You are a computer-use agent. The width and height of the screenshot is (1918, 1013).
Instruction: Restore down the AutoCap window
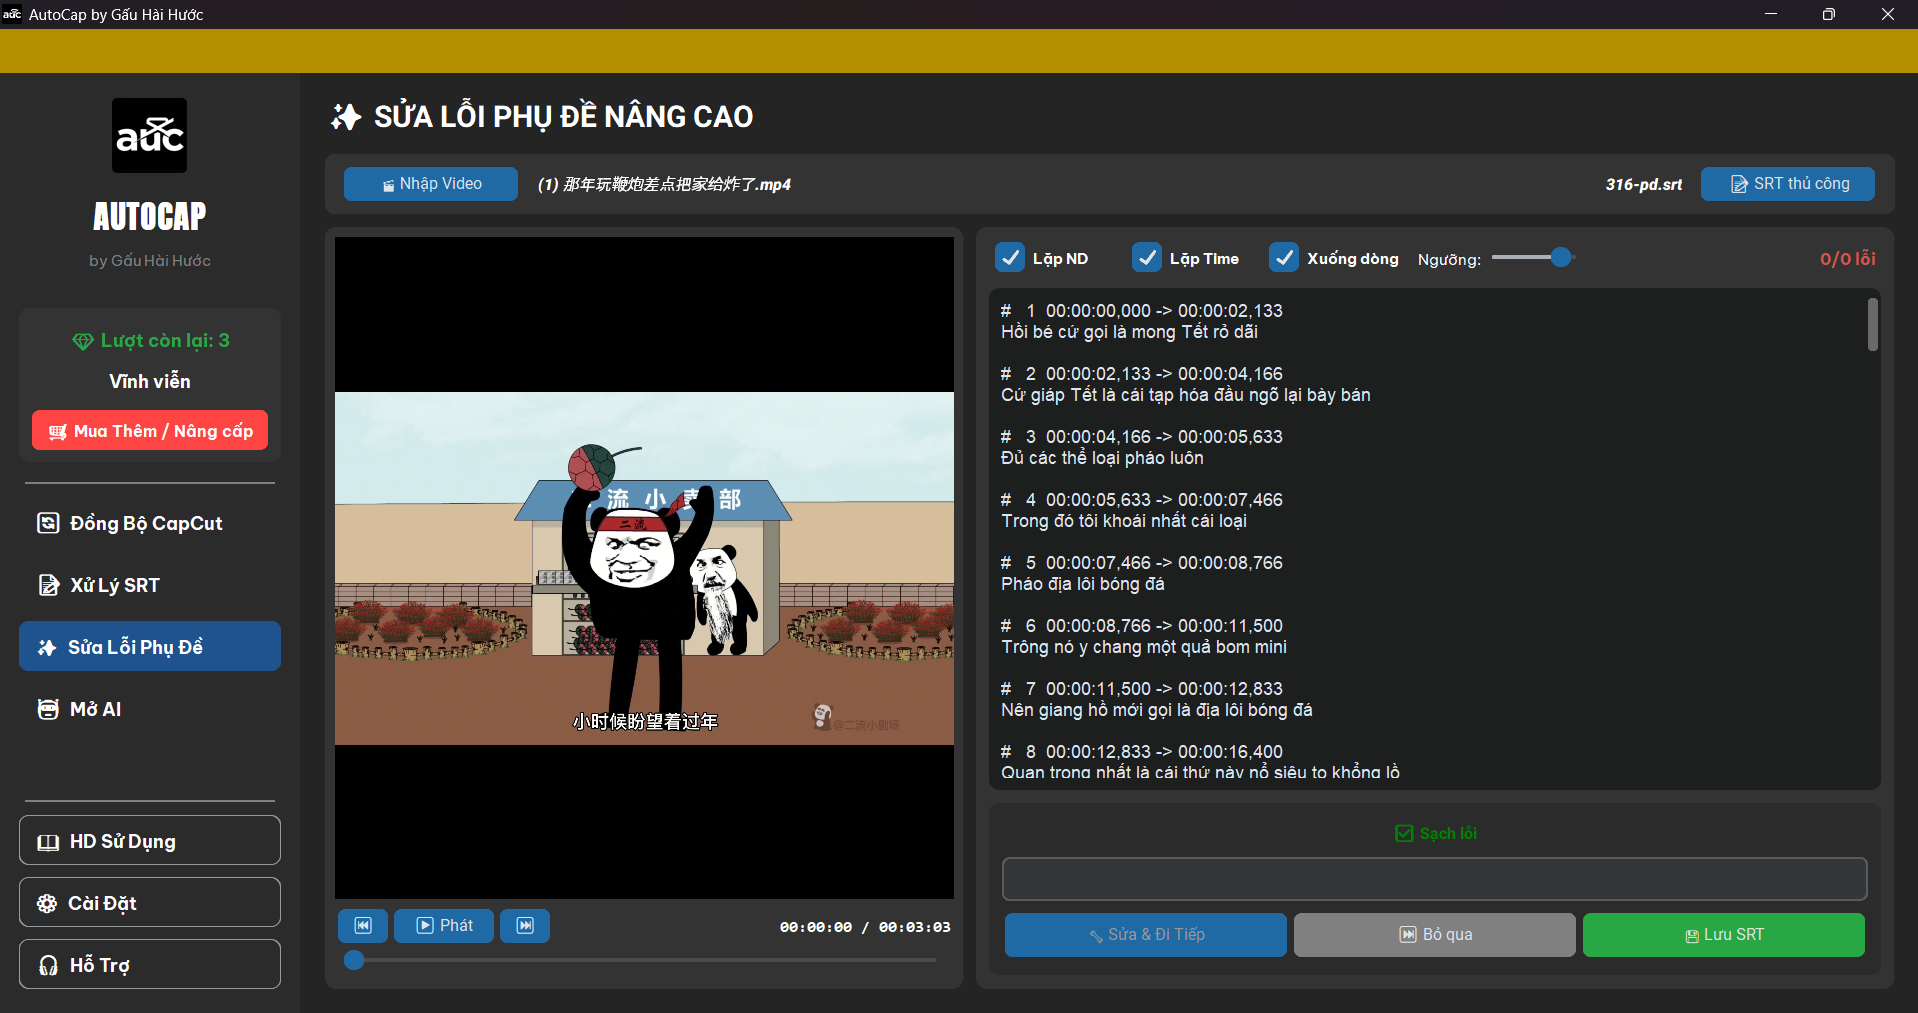coord(1829,14)
